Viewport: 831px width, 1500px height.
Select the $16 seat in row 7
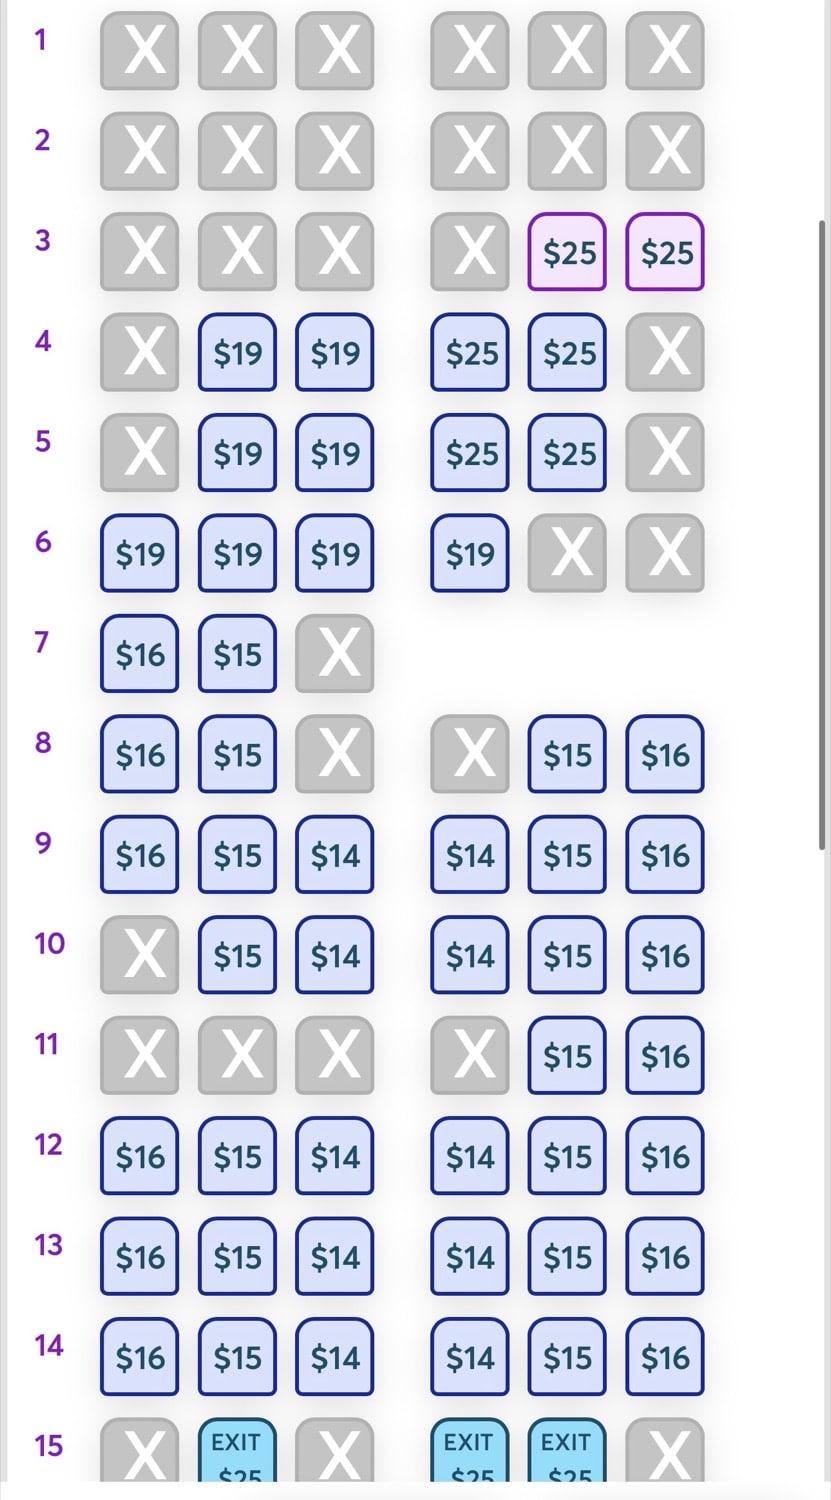pos(139,654)
